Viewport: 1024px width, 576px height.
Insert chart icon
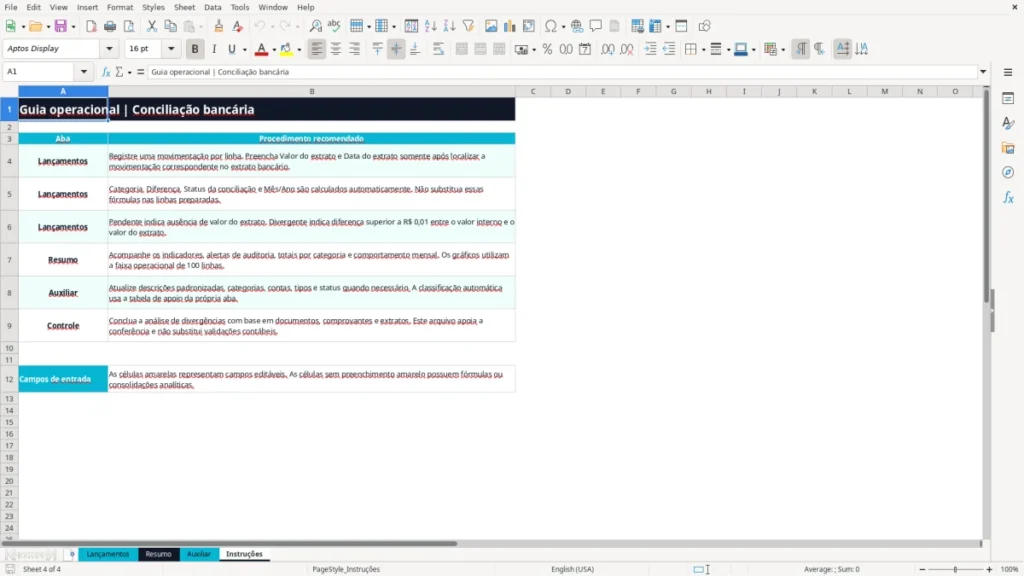point(509,26)
